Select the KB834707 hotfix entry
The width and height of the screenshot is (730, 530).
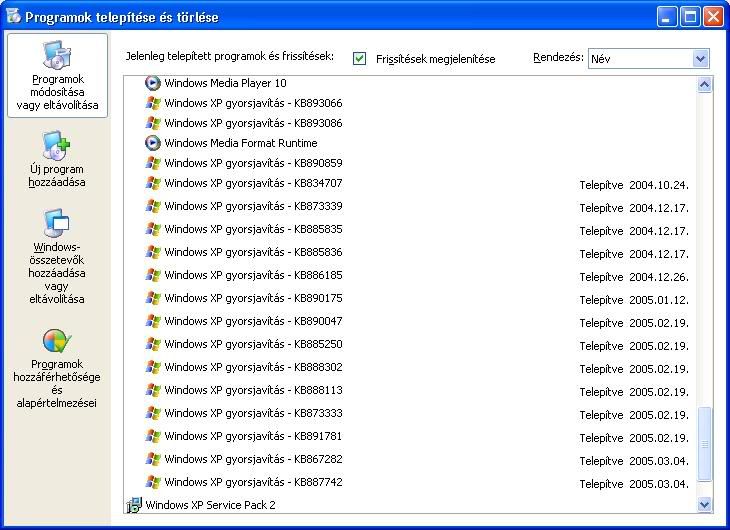[253, 183]
